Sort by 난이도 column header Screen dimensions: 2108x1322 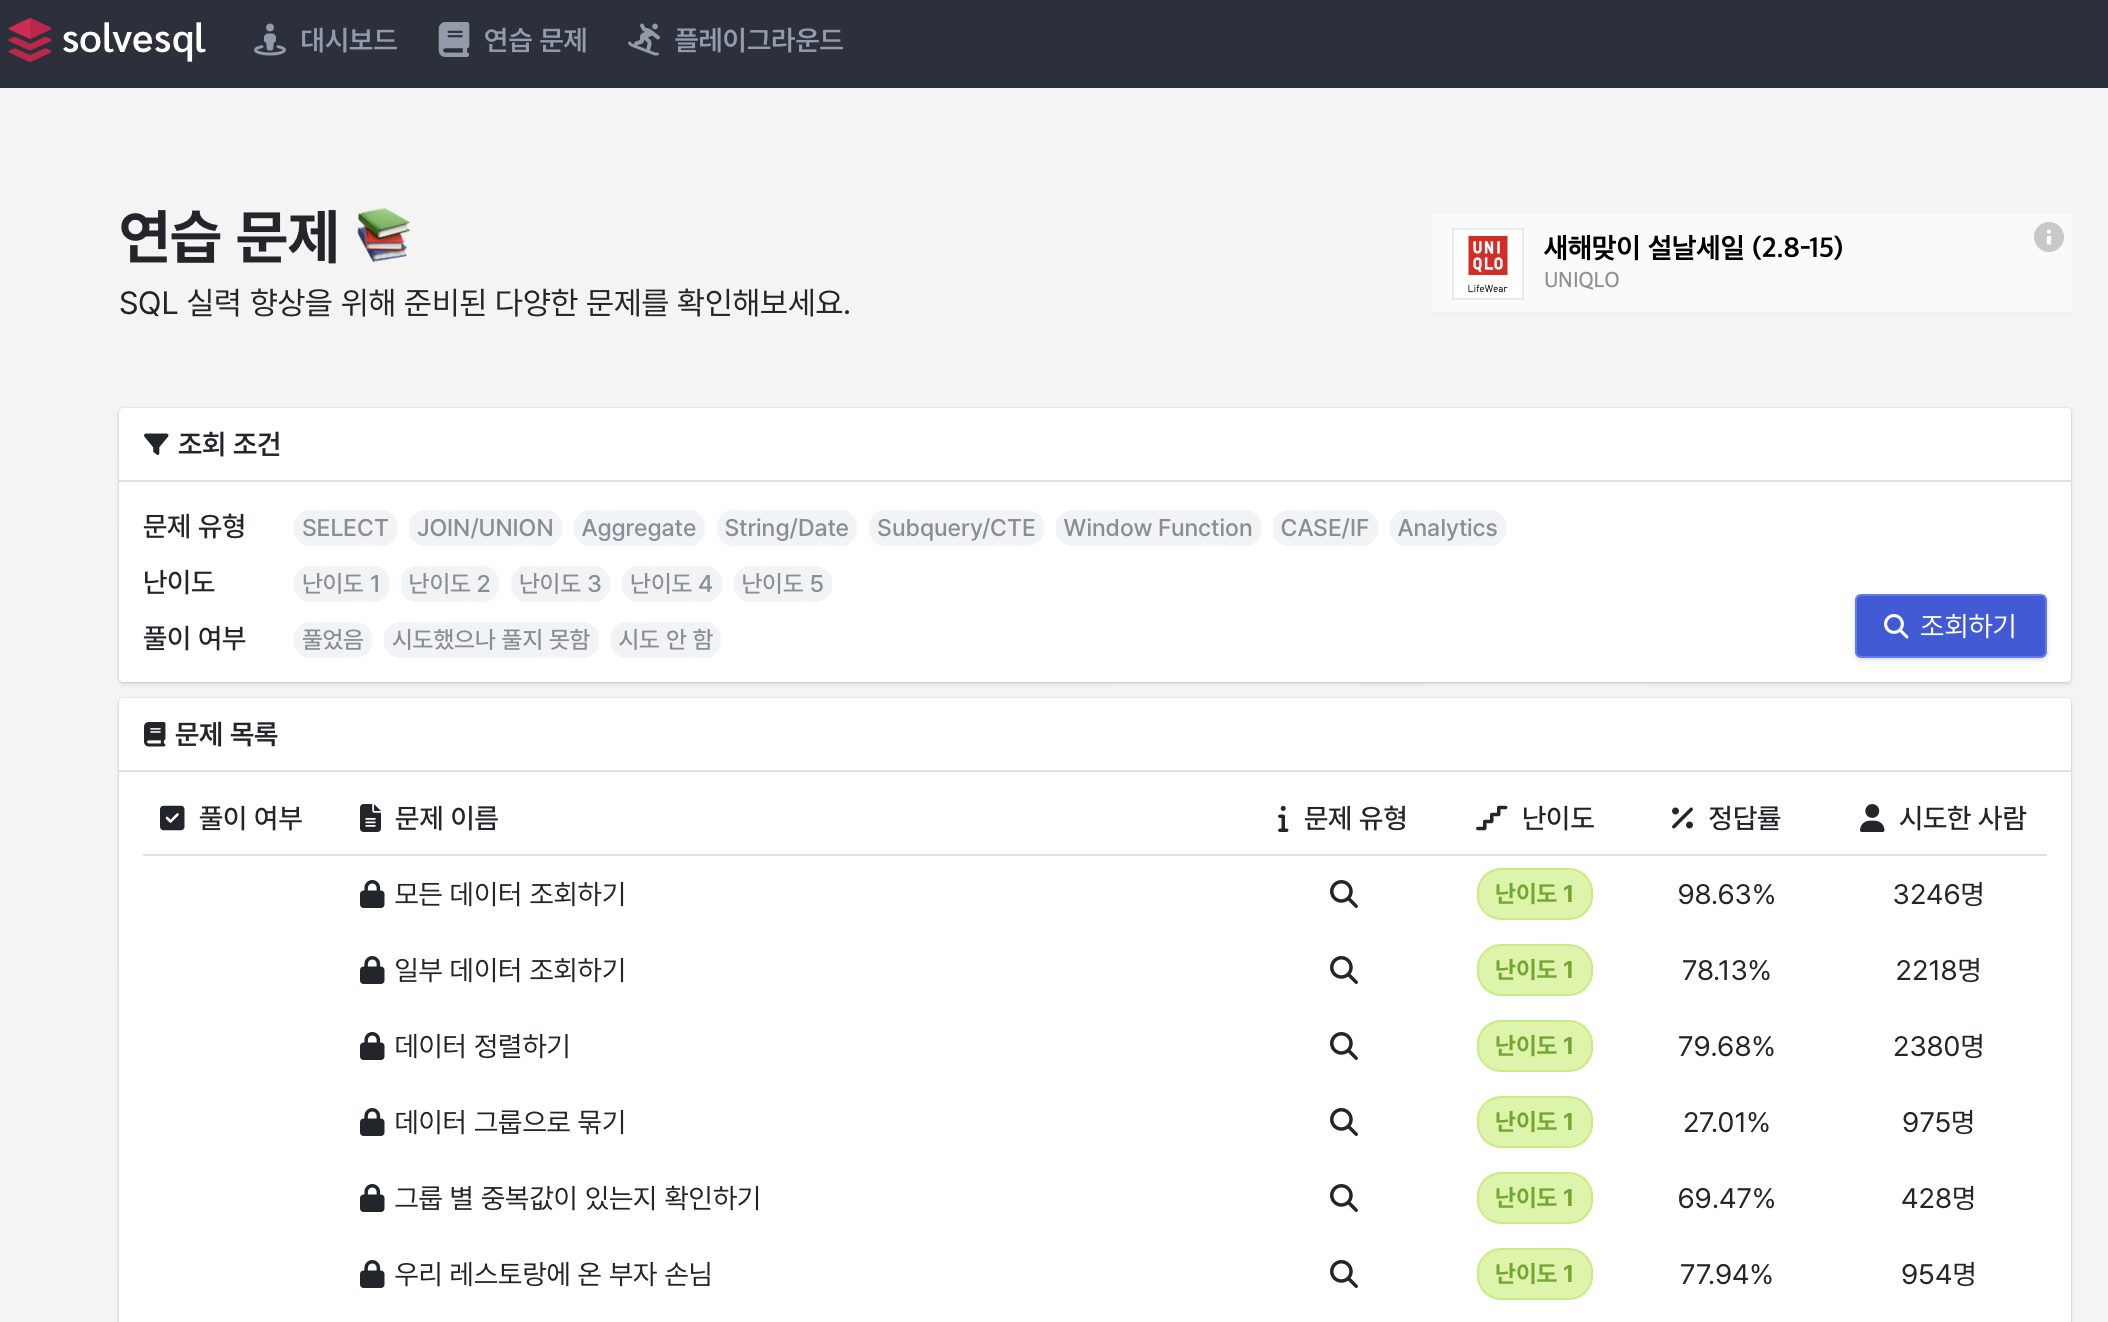click(x=1536, y=818)
